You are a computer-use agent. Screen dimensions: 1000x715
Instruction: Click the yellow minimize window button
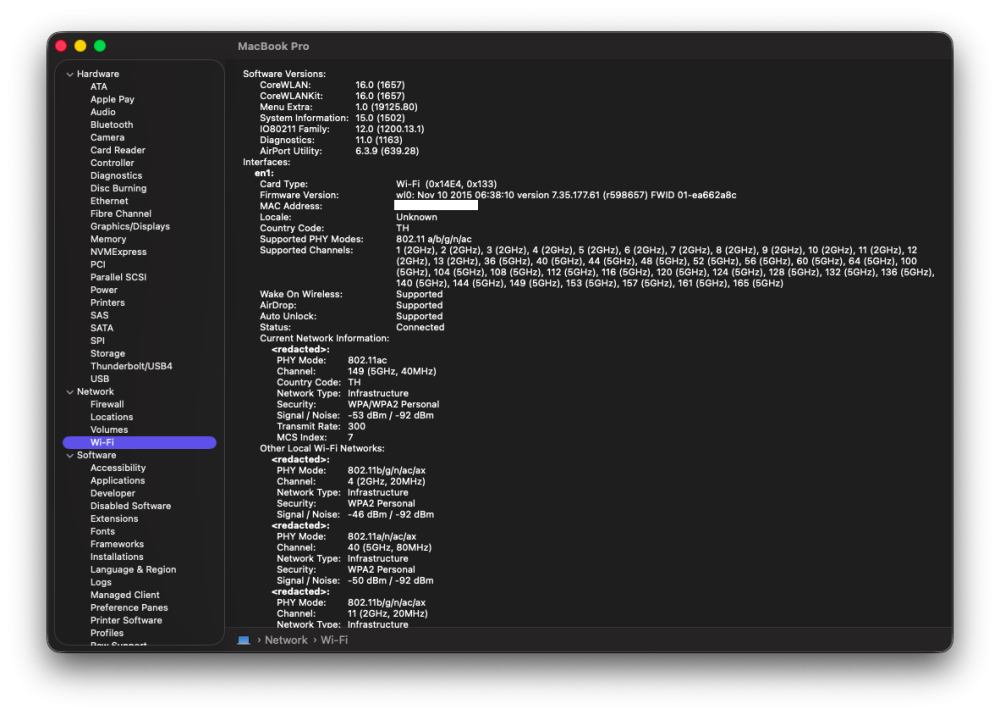click(80, 46)
